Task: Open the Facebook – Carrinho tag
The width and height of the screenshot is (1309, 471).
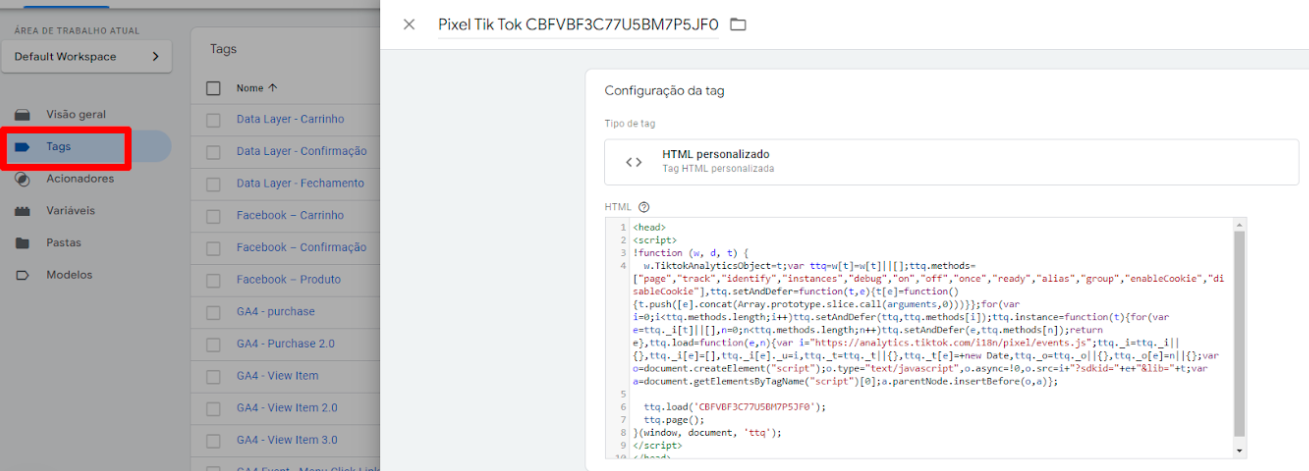Action: 290,215
